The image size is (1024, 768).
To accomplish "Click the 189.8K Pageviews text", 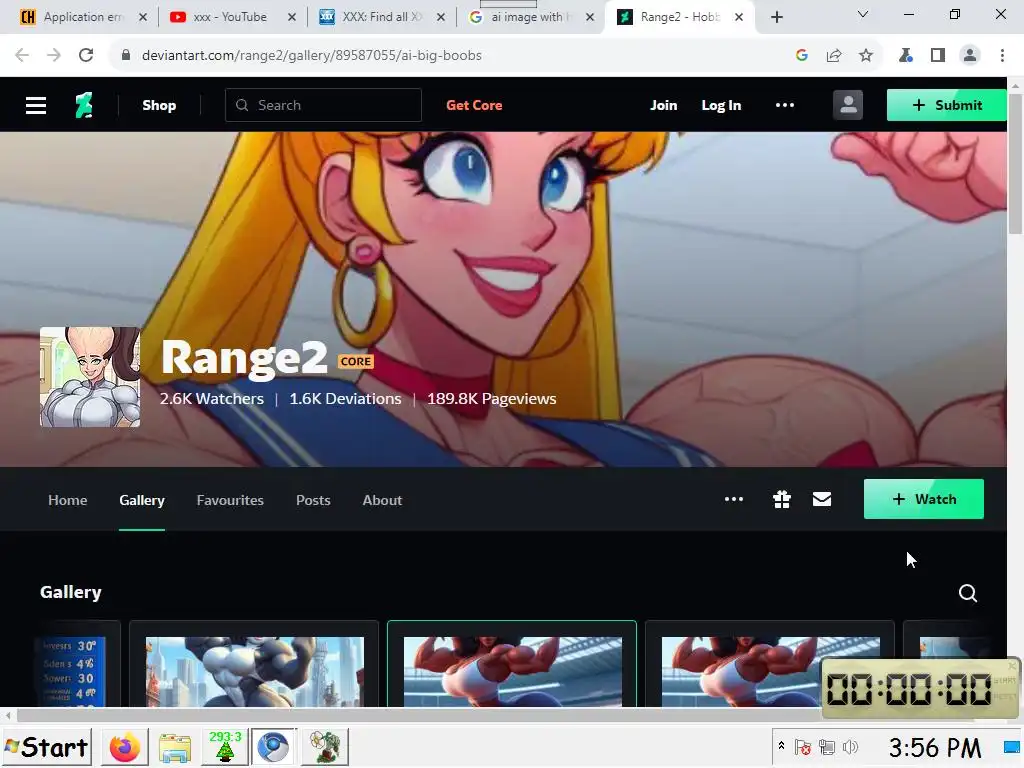I will 491,398.
